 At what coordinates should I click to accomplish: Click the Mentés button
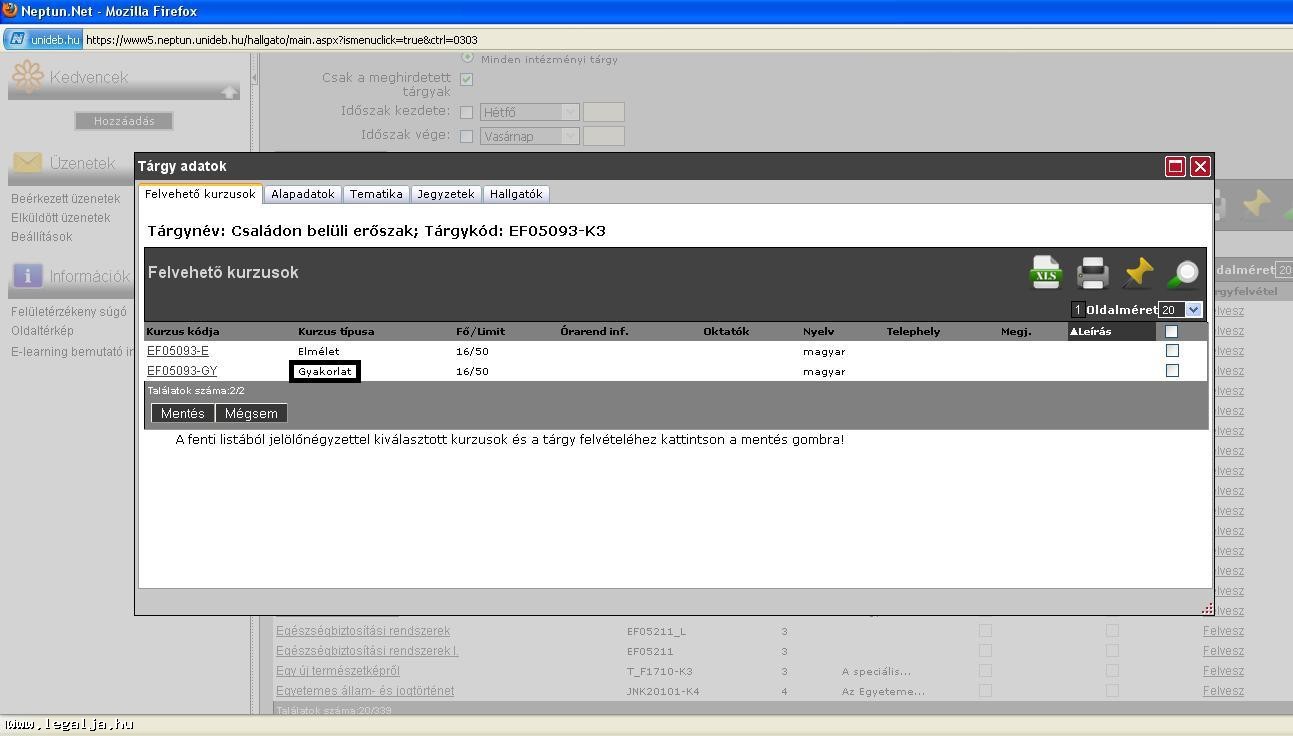click(x=183, y=413)
